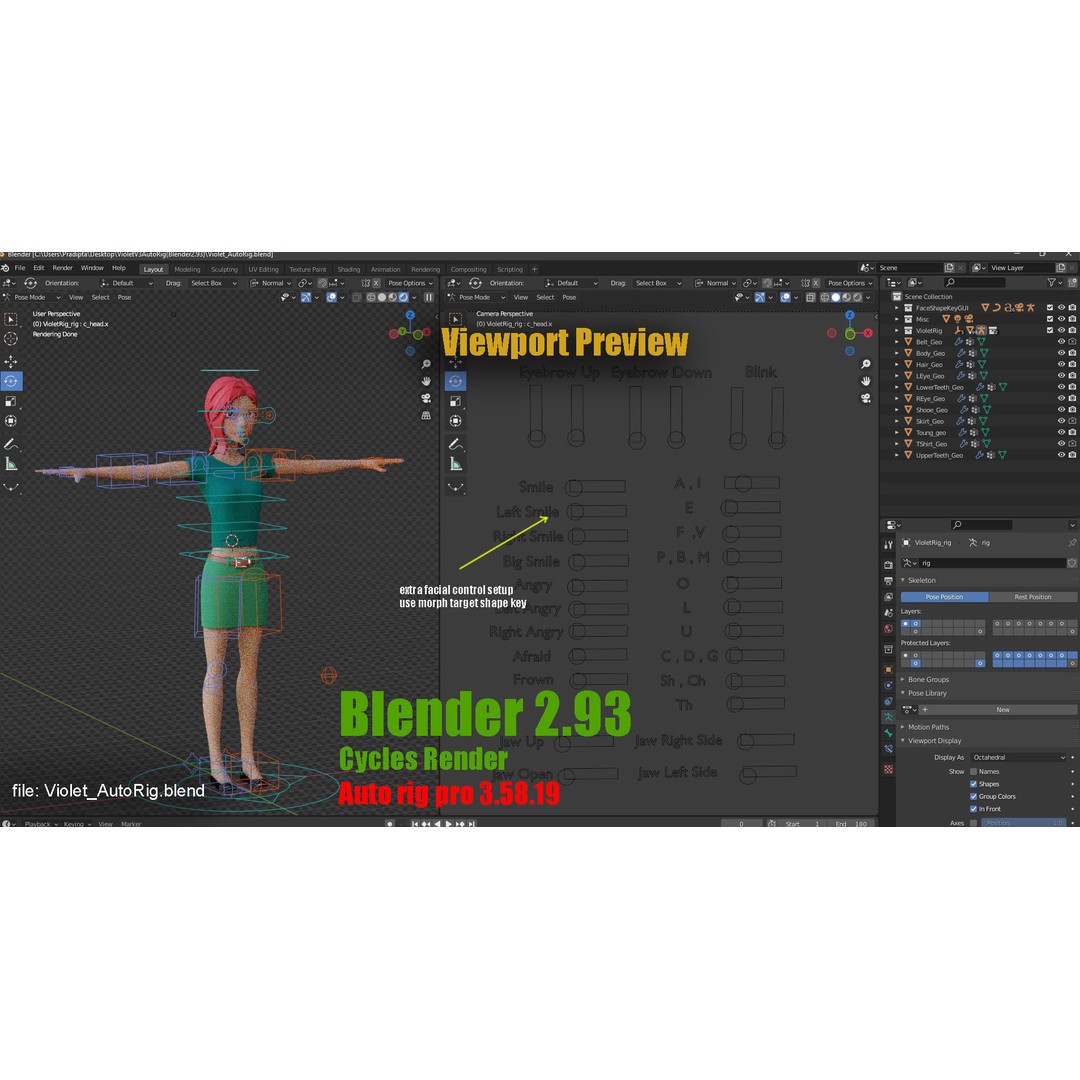Viewport: 1080px width, 1080px height.
Task: Select the Select Box tool in left viewport
Action: pos(11,320)
